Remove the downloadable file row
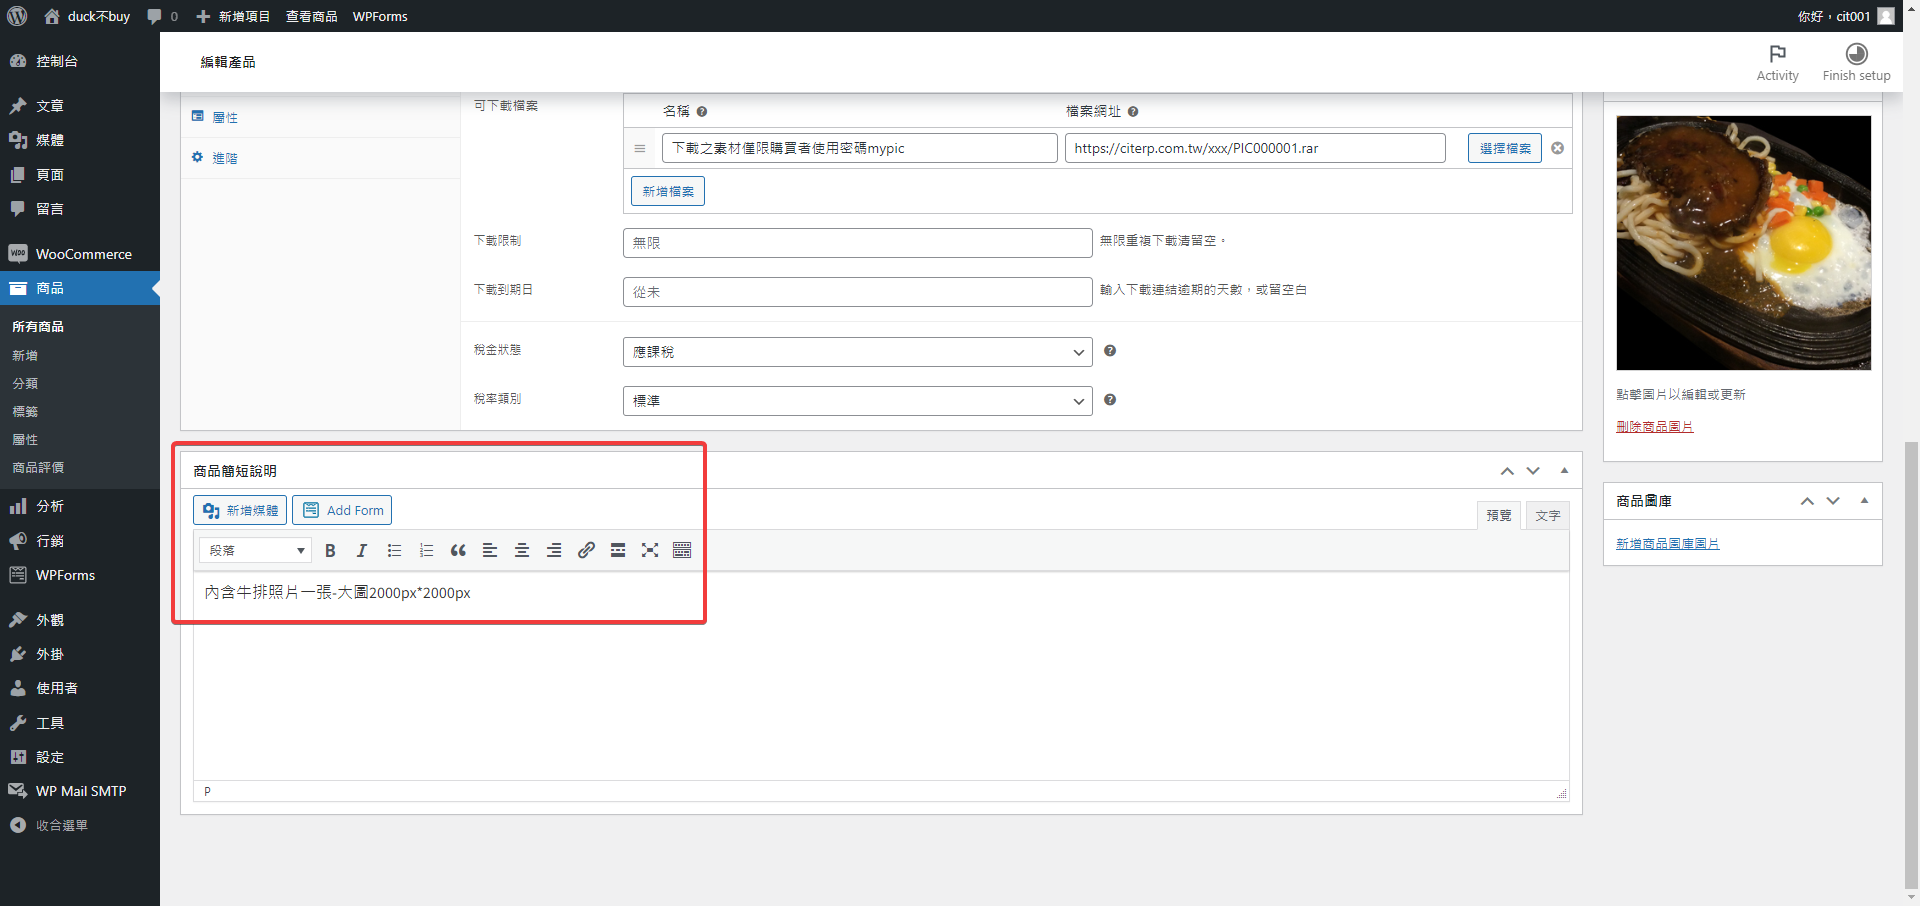1920x906 pixels. [x=1557, y=149]
